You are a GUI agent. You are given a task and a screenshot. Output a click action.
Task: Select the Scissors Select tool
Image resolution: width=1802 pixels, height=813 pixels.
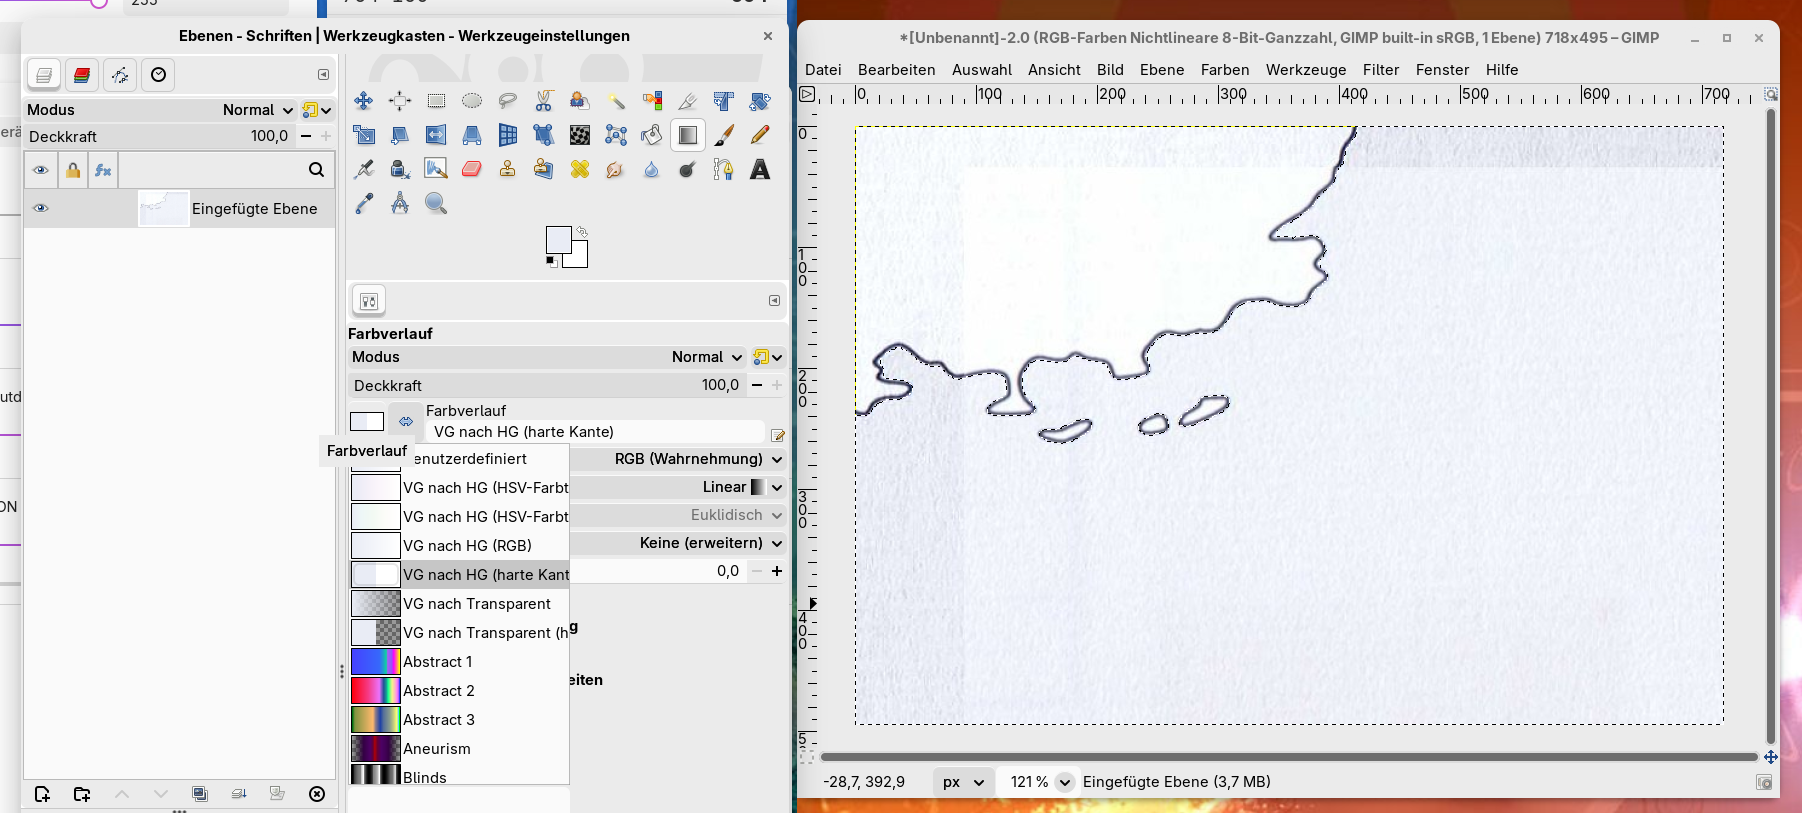544,101
